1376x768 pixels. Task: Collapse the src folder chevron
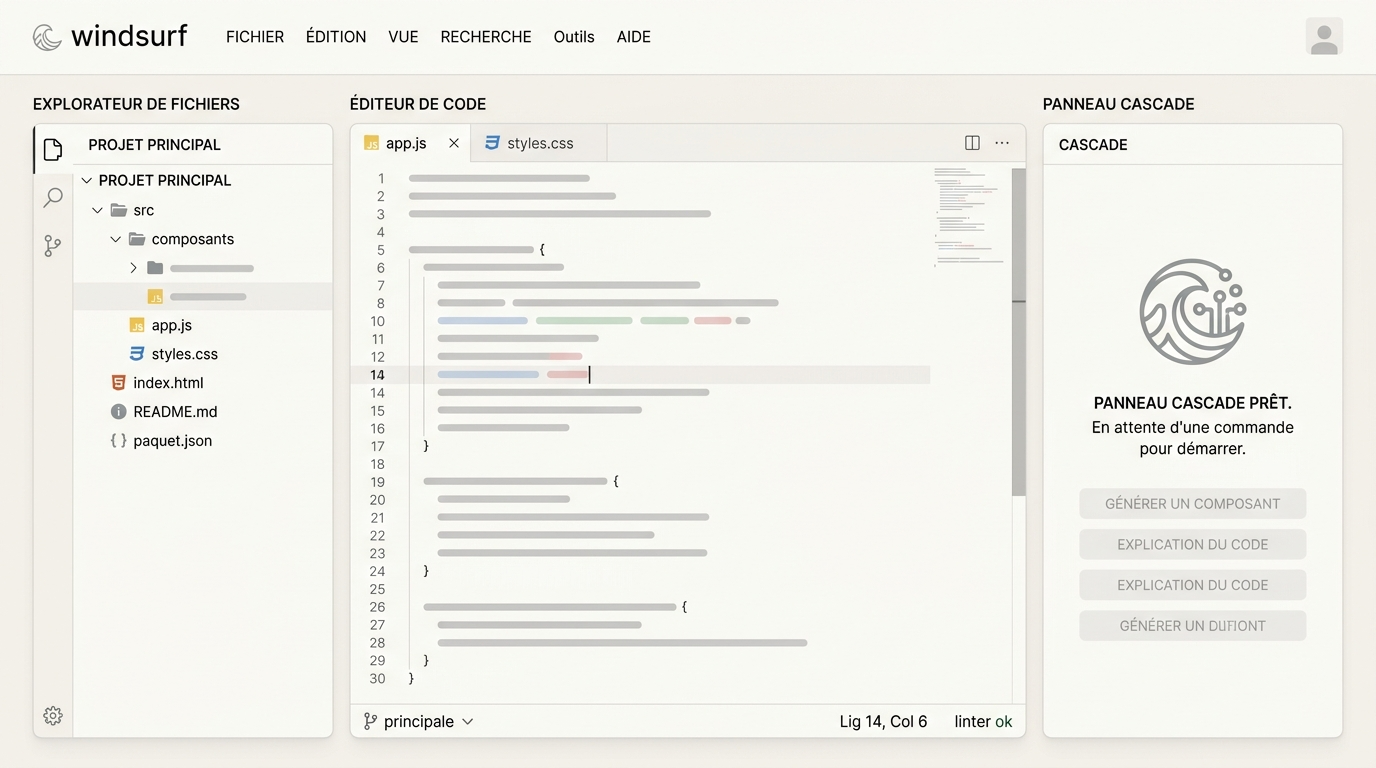(97, 210)
